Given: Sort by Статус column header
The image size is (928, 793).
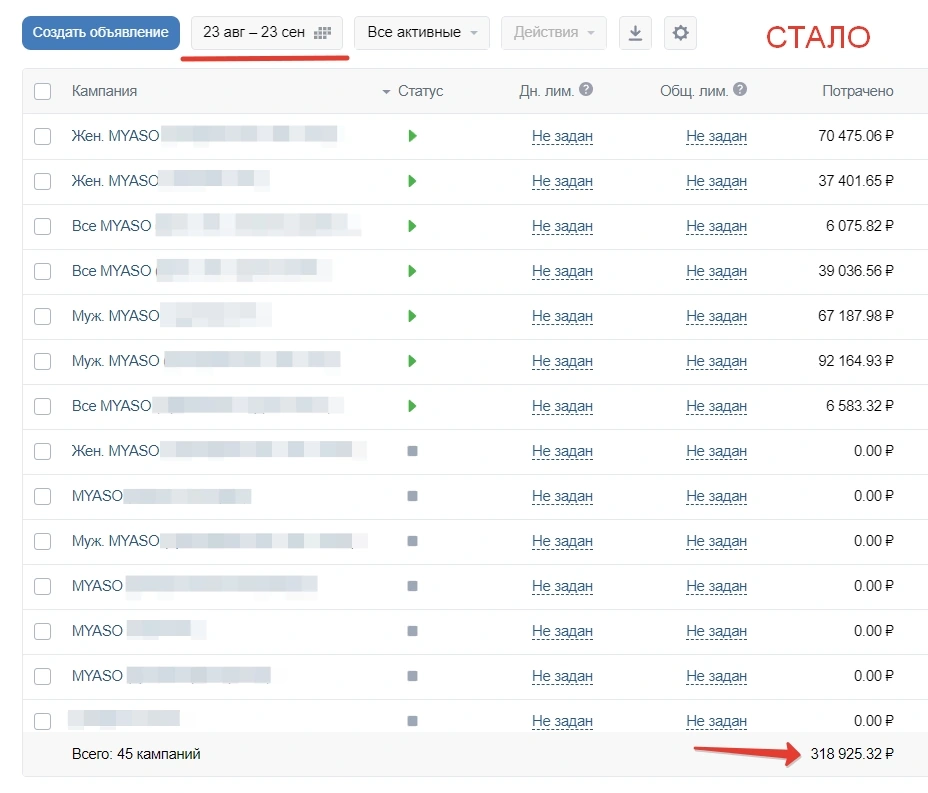Looking at the screenshot, I should coord(420,91).
